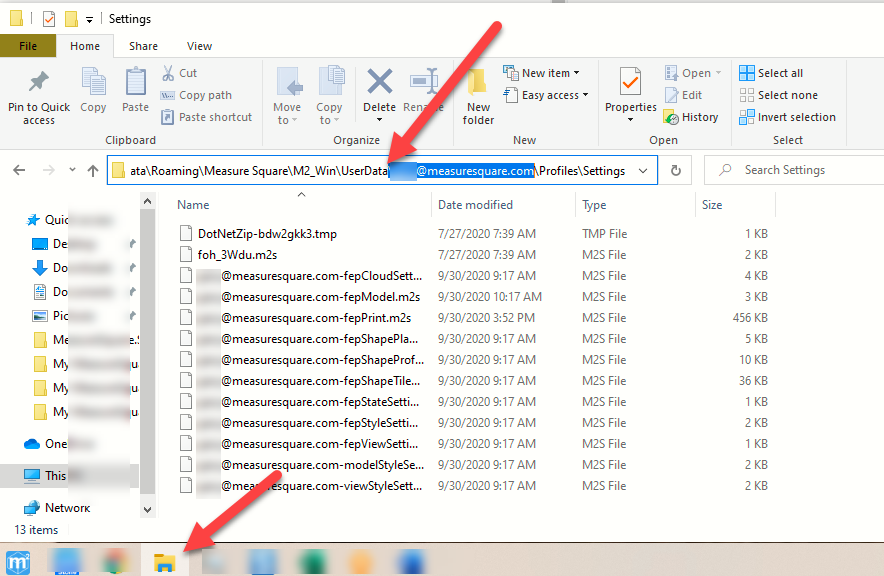Screen dimensions: 884x576
Task: Go up one folder level
Action: (93, 170)
